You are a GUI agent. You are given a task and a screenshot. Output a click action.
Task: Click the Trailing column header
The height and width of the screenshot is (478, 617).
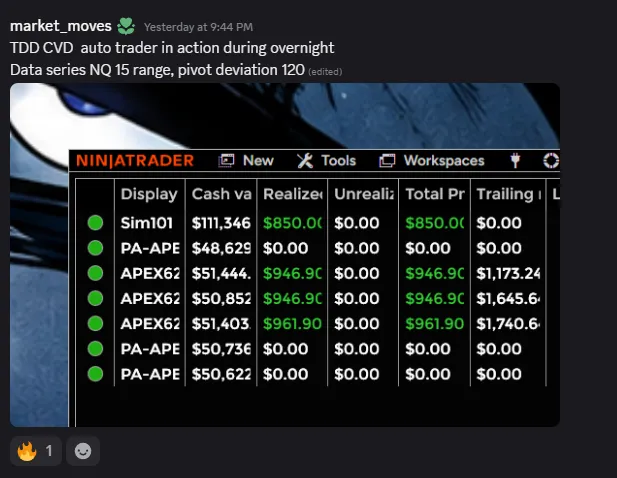(x=508, y=194)
